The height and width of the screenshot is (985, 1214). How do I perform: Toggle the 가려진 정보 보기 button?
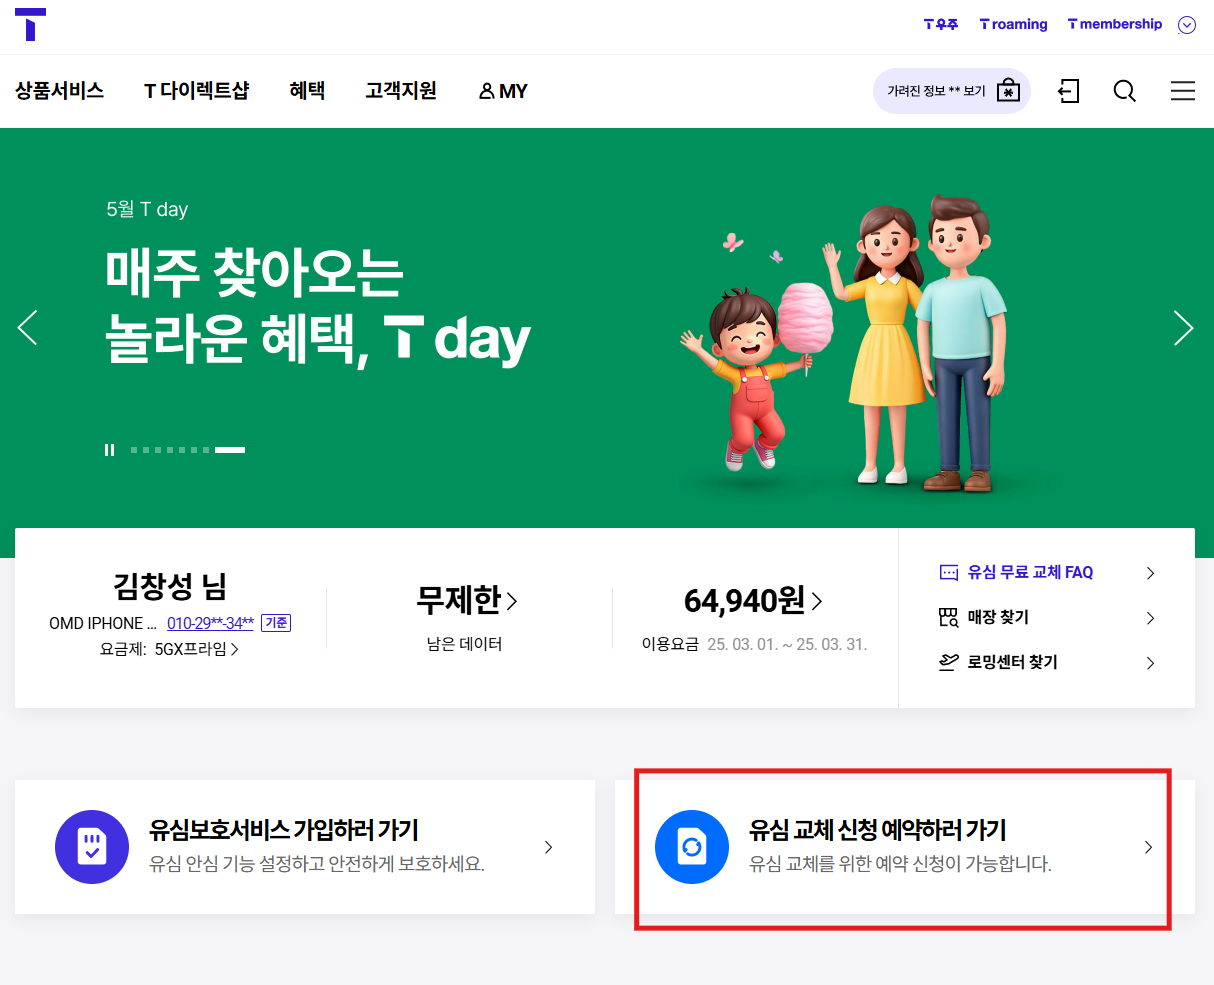[951, 91]
